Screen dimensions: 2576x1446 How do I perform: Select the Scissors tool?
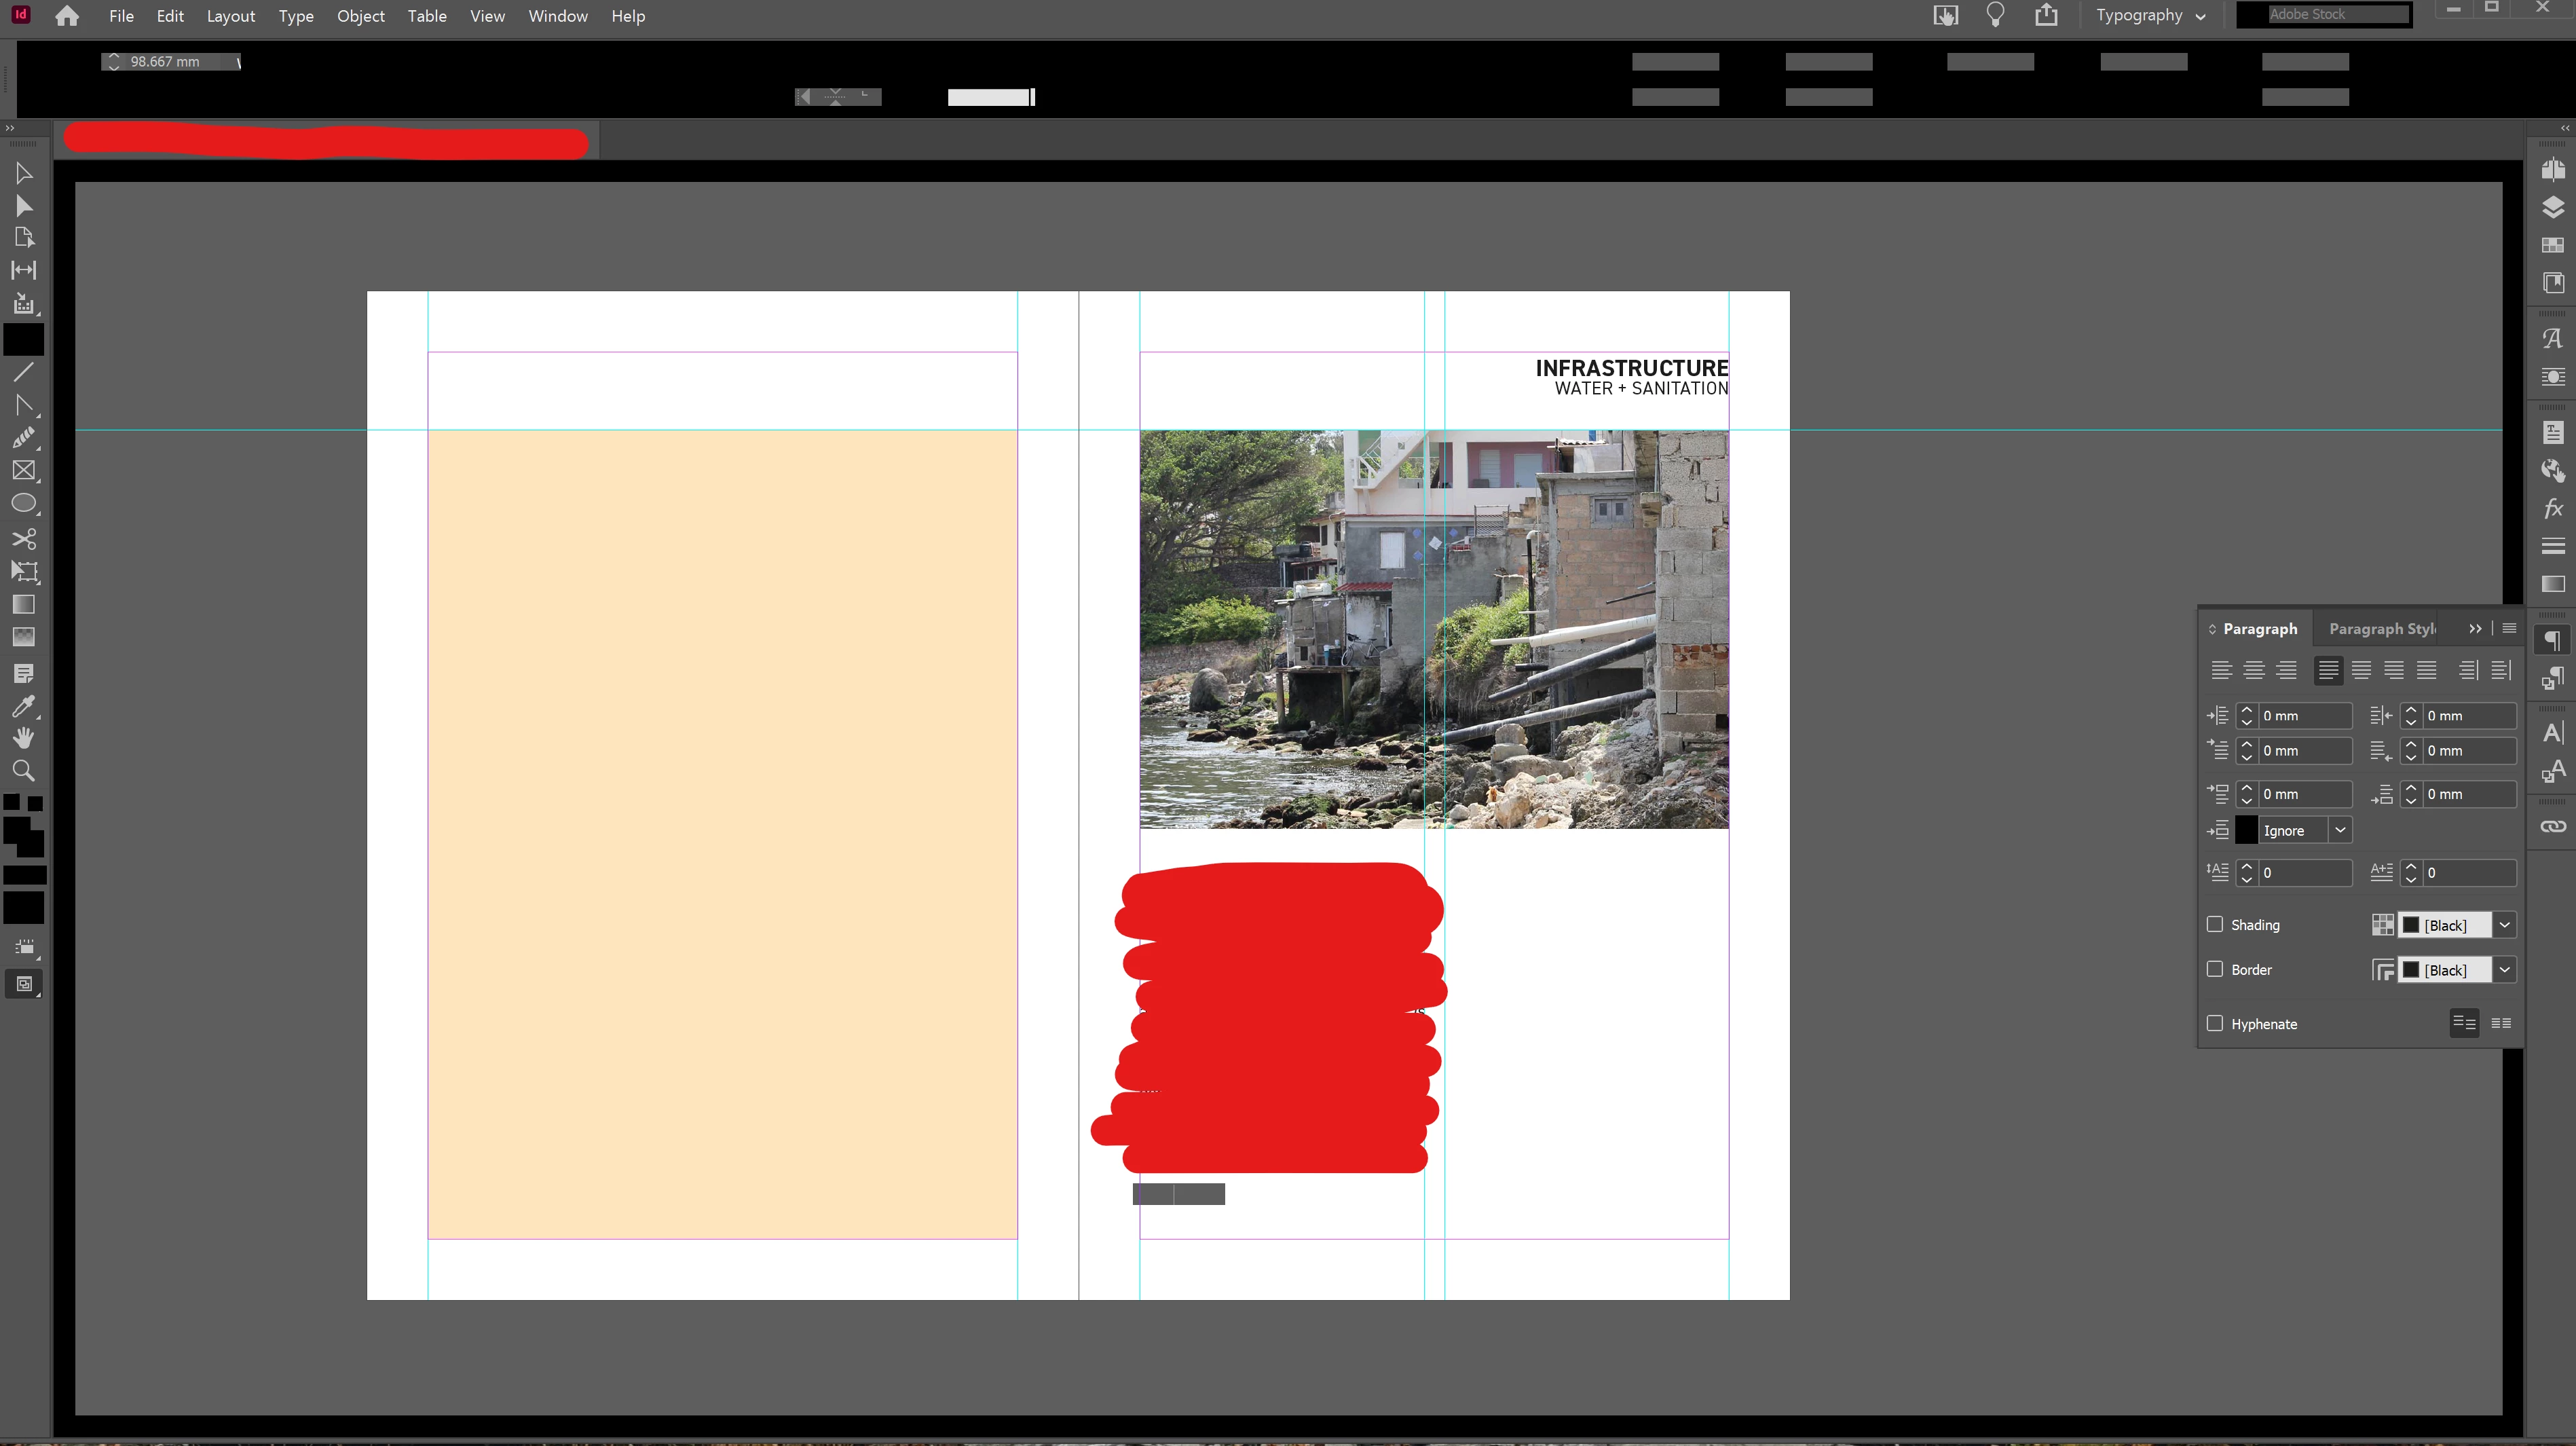coord(24,539)
